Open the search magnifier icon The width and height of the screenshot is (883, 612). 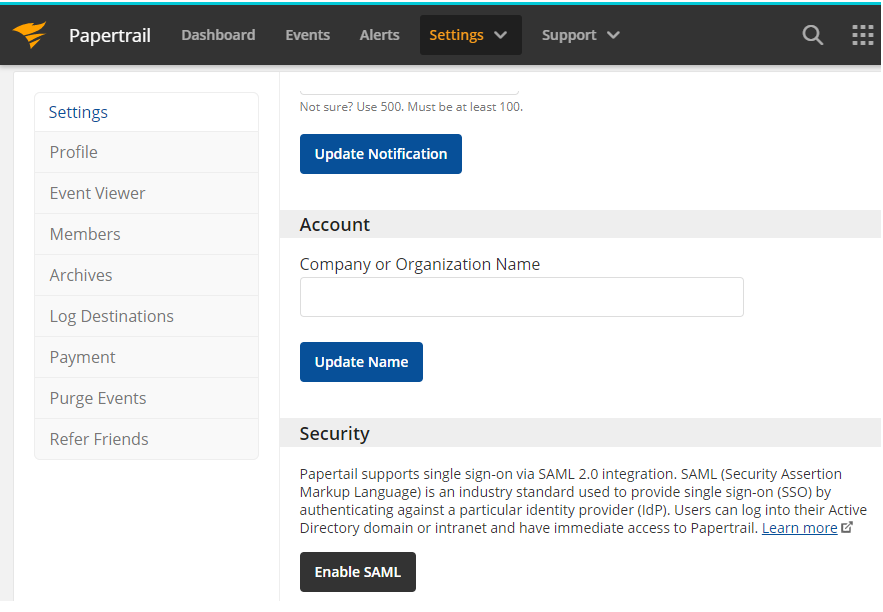point(813,35)
